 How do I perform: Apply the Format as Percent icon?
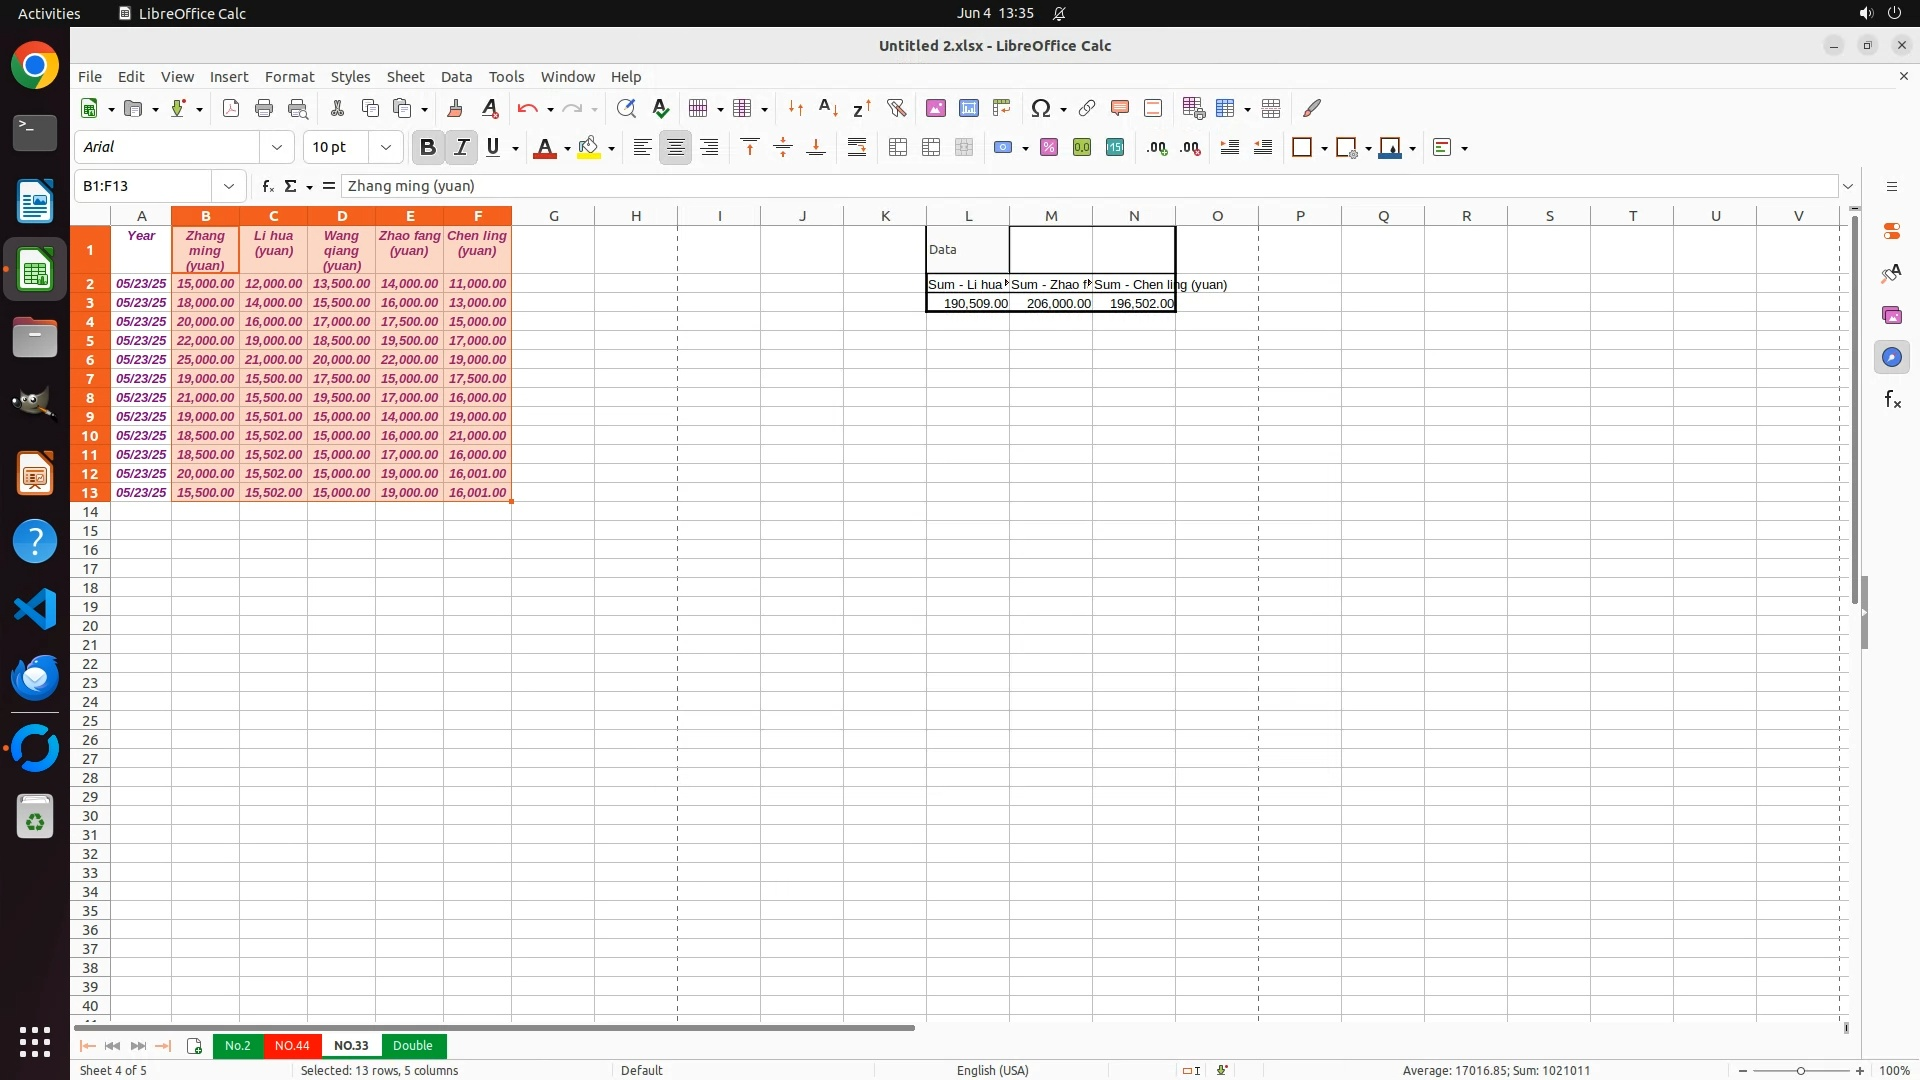point(1049,148)
